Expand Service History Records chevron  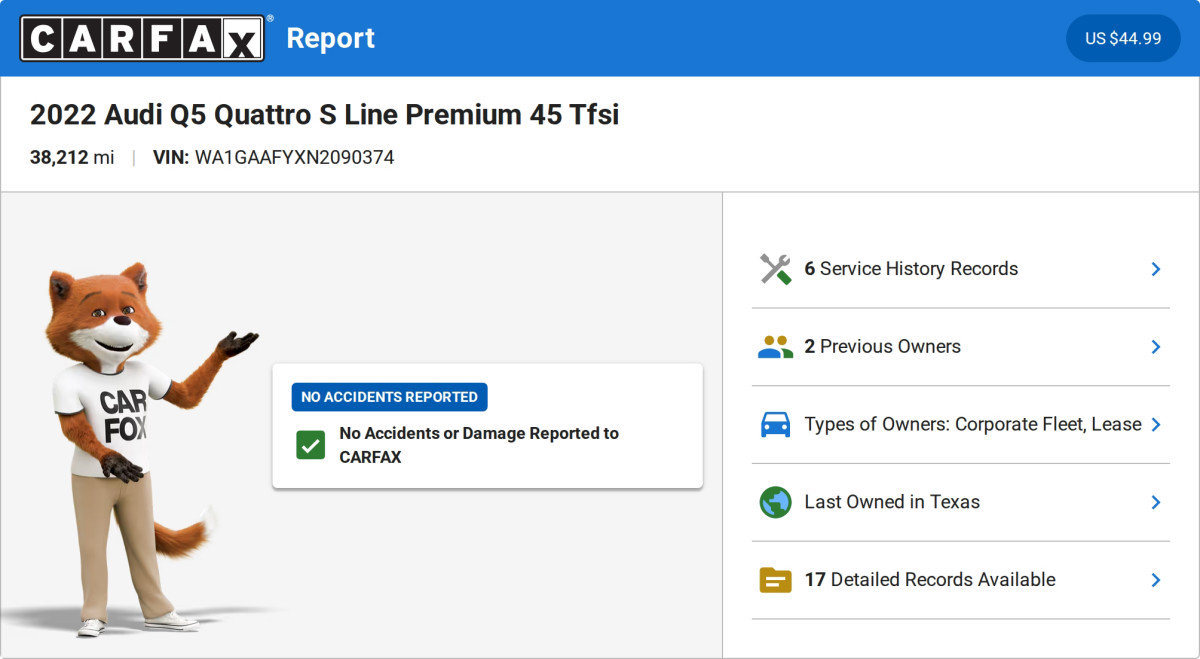click(1155, 269)
